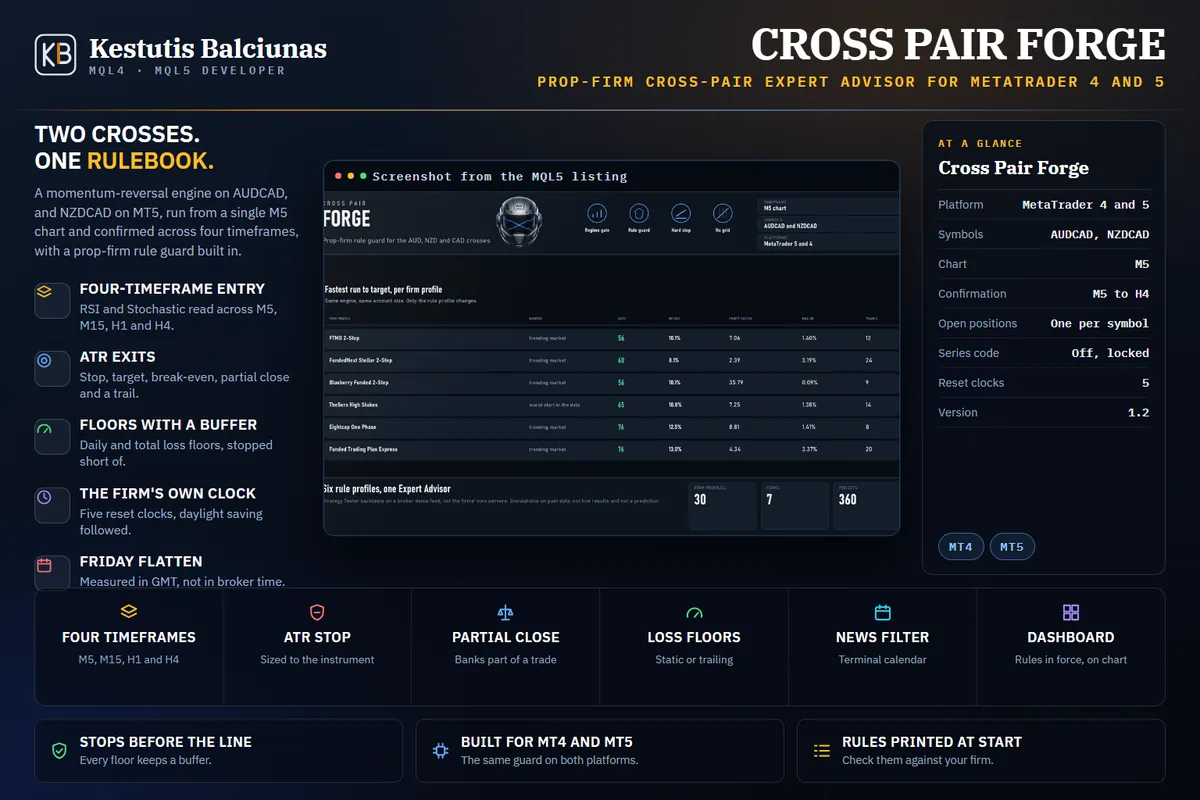Click the ATR Stop shield icon
Screen dimensions: 1200x800
(317, 612)
